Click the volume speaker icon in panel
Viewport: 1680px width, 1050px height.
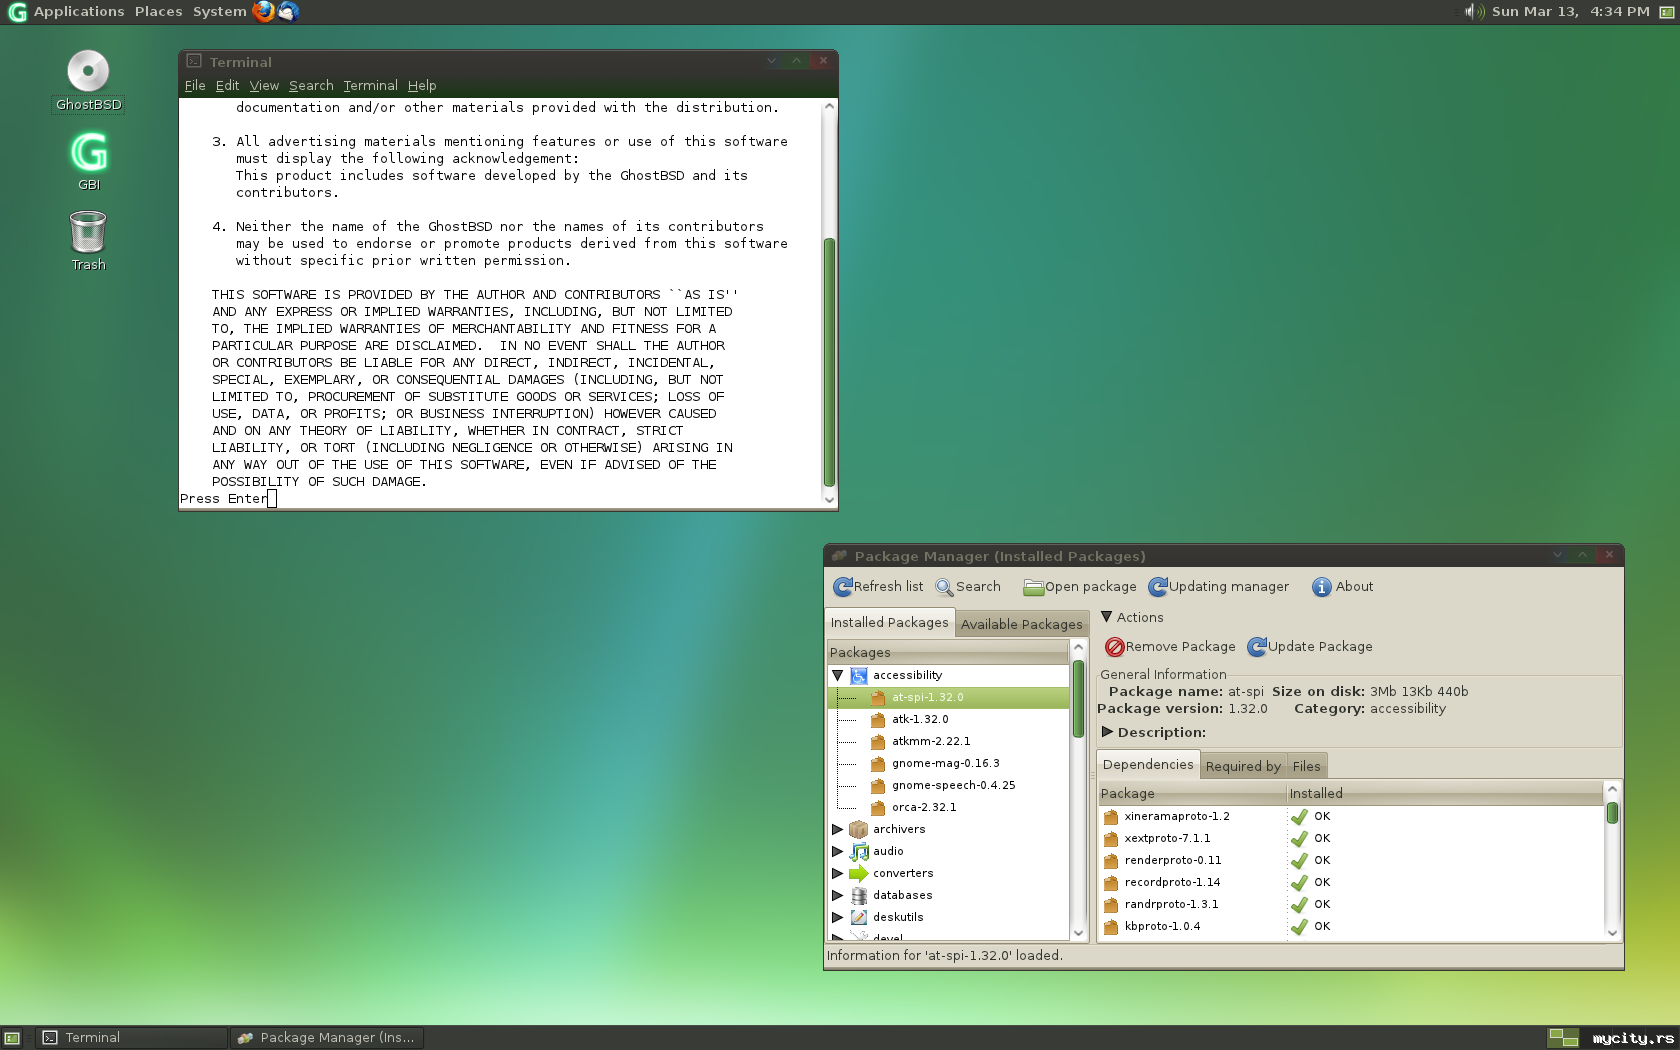(1474, 11)
